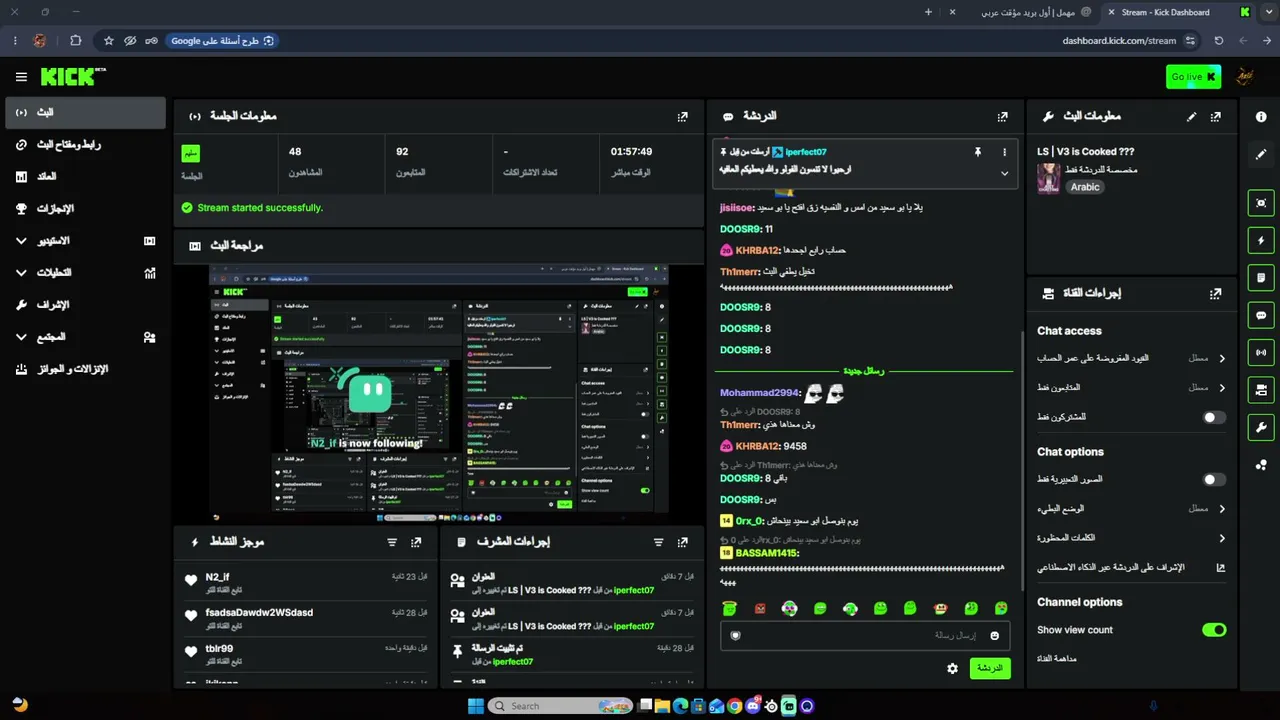Pop out the الدردشة chat panel
This screenshot has width=1280, height=720.
(1002, 116)
